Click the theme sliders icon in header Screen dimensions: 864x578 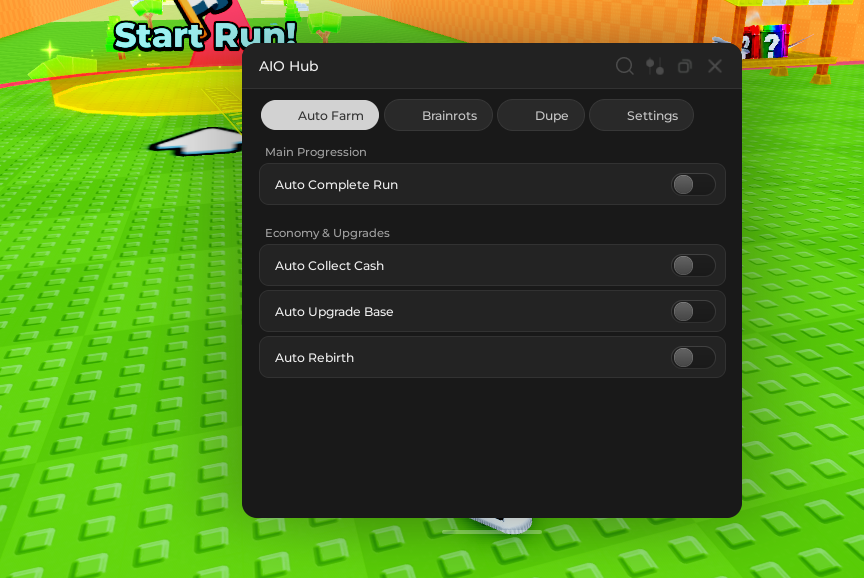pos(655,66)
